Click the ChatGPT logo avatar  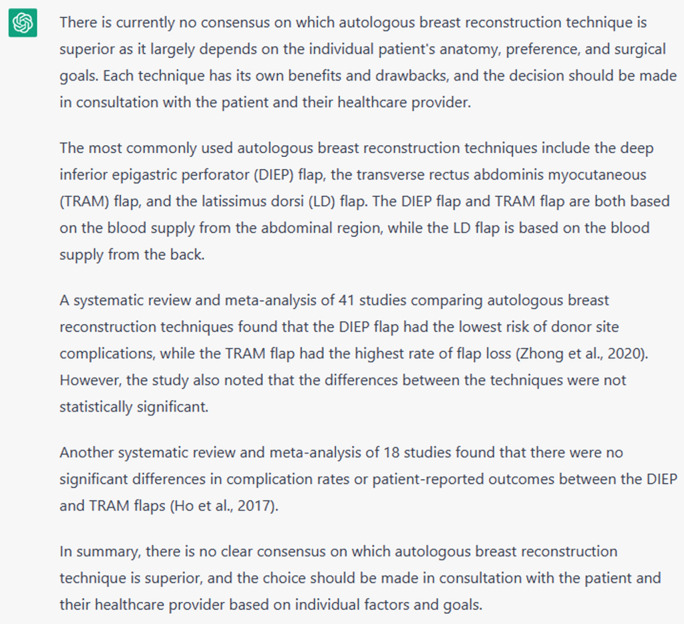(x=22, y=23)
